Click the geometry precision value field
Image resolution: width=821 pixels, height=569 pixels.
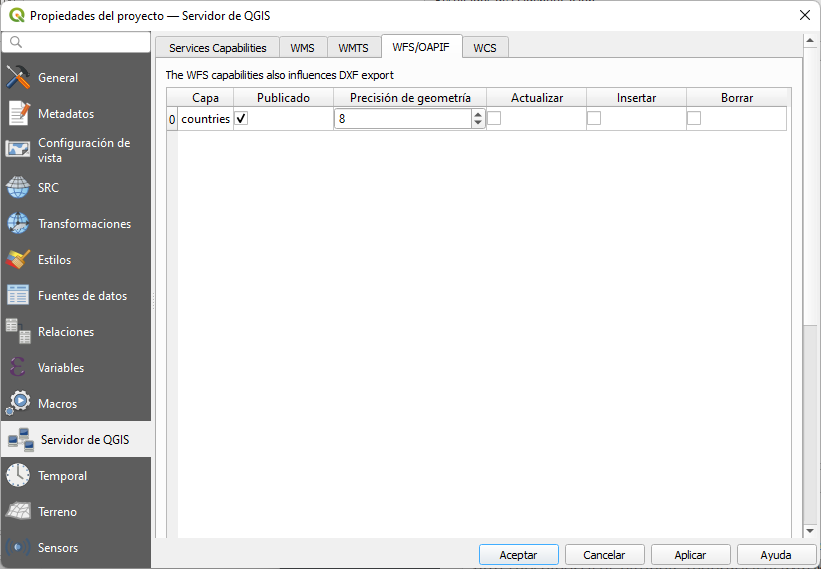403,119
